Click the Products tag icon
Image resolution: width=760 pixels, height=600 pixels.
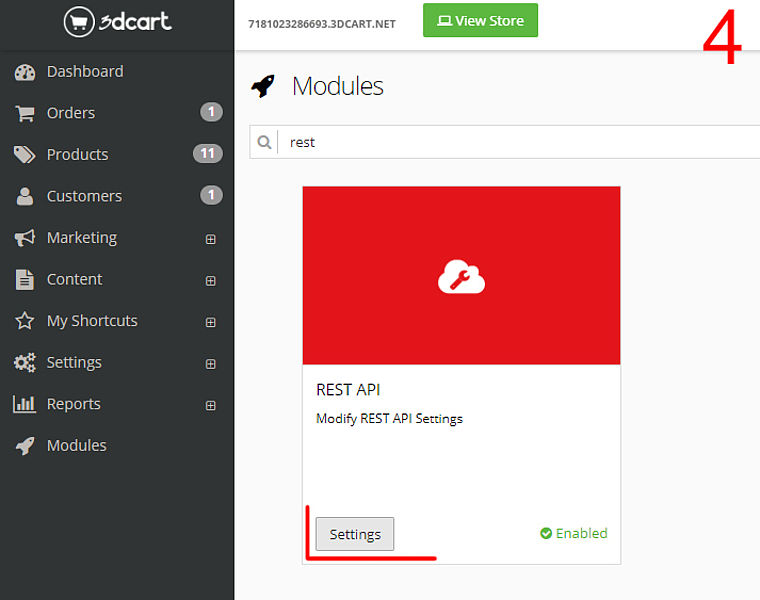click(x=25, y=155)
